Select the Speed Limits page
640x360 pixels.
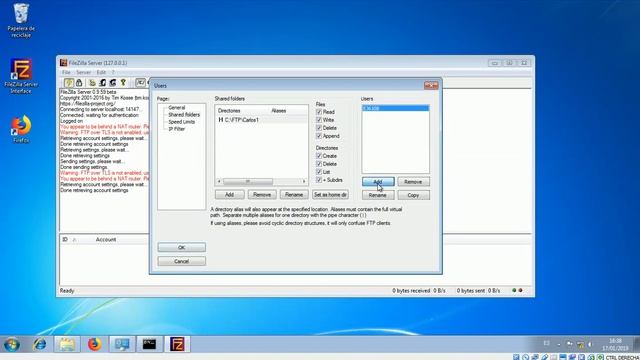tap(182, 122)
